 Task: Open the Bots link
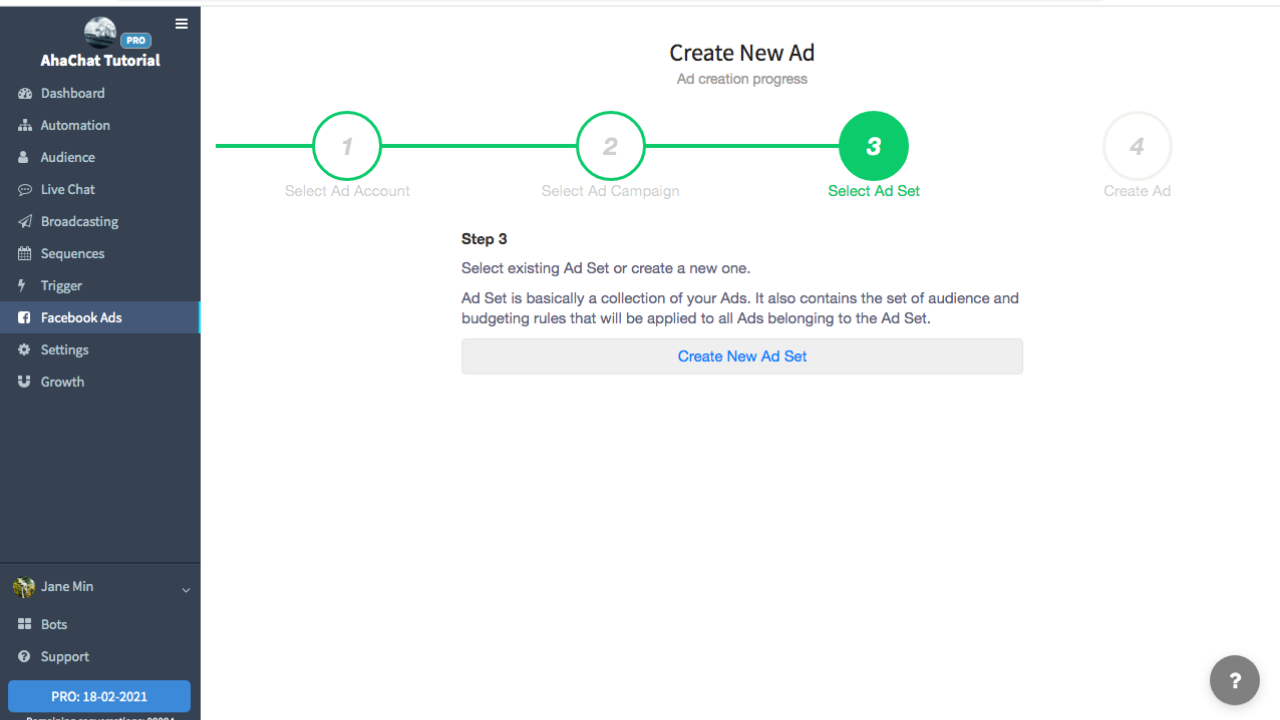coord(100,624)
